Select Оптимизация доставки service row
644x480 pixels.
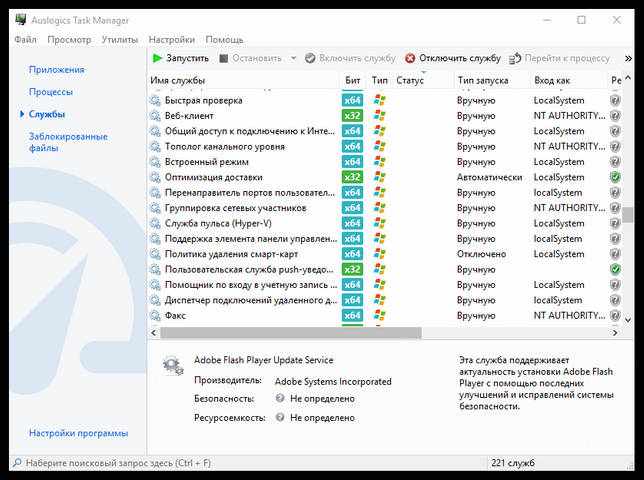click(x=384, y=177)
